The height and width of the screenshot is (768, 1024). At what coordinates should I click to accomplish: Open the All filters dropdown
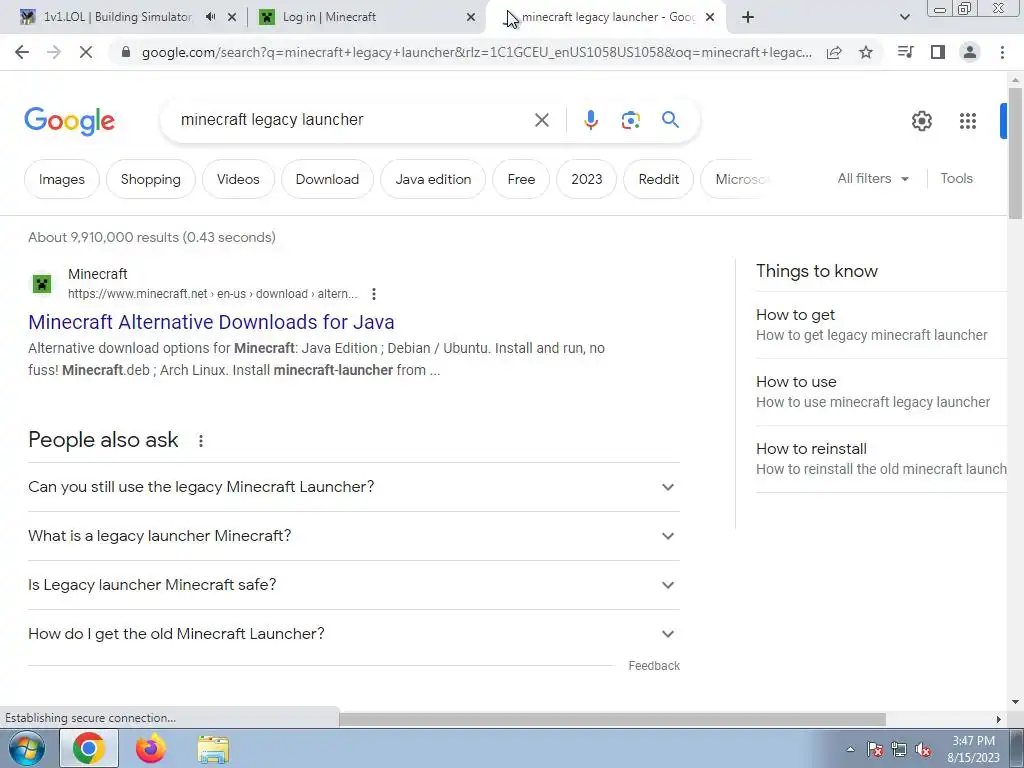(873, 178)
